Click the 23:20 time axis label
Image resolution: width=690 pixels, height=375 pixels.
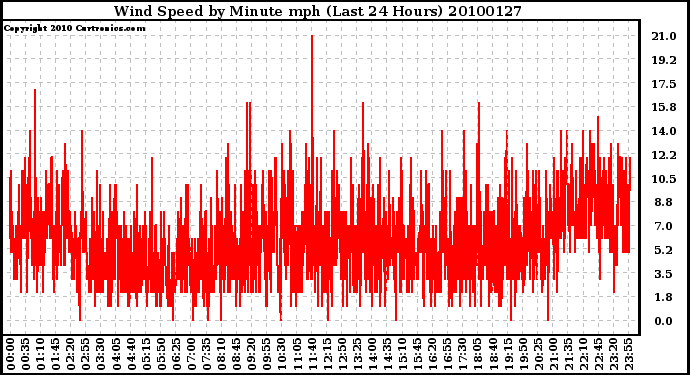613,355
